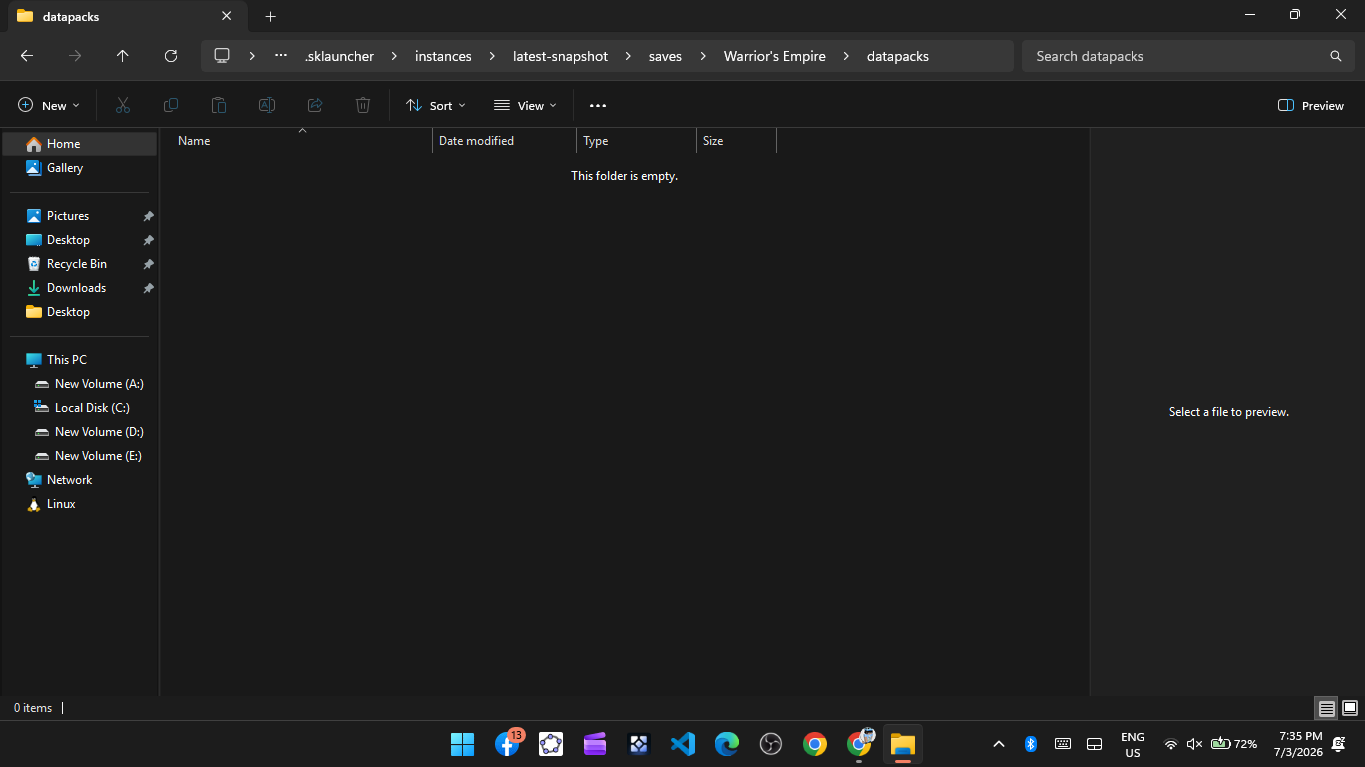Close the datapacks tab
Image resolution: width=1365 pixels, height=767 pixels.
point(227,16)
